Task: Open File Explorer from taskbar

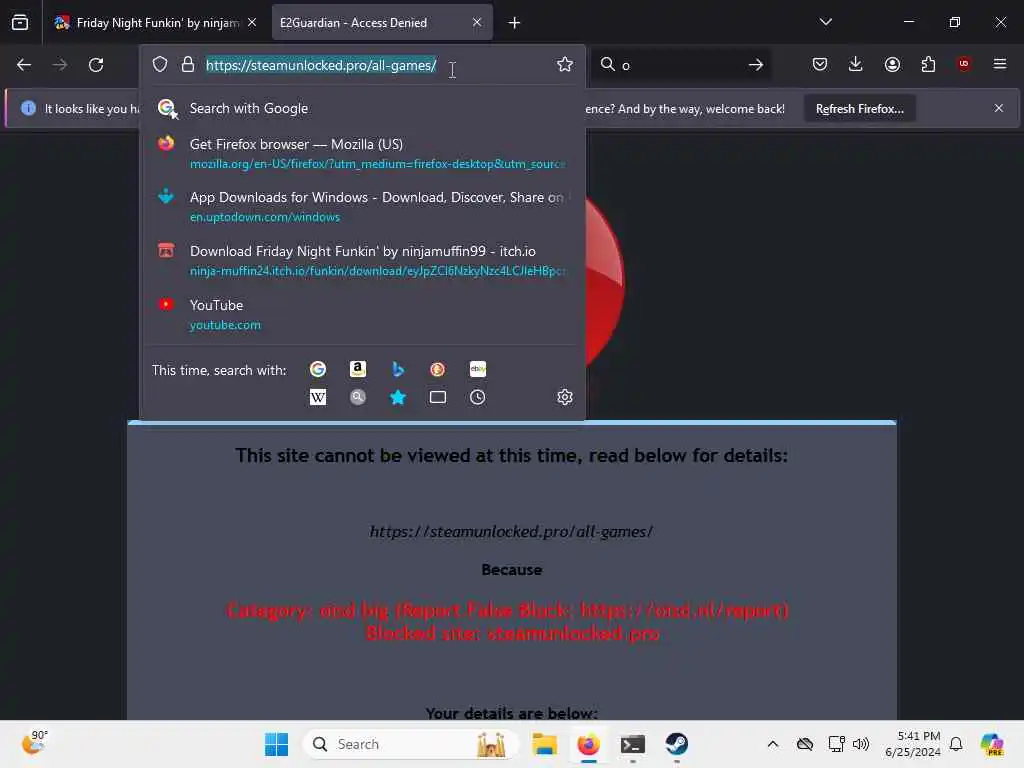Action: pos(544,744)
